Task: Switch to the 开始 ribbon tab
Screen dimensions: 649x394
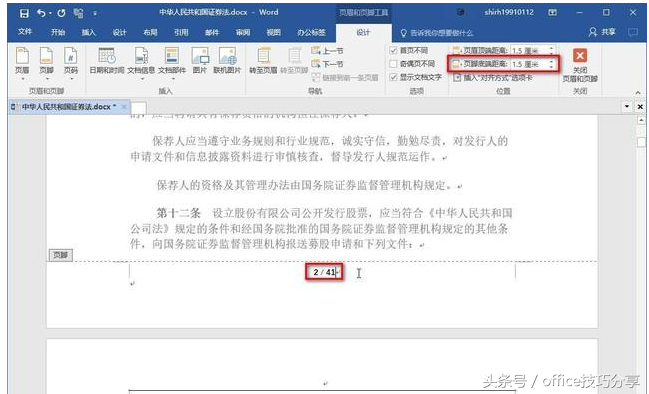Action: point(58,32)
